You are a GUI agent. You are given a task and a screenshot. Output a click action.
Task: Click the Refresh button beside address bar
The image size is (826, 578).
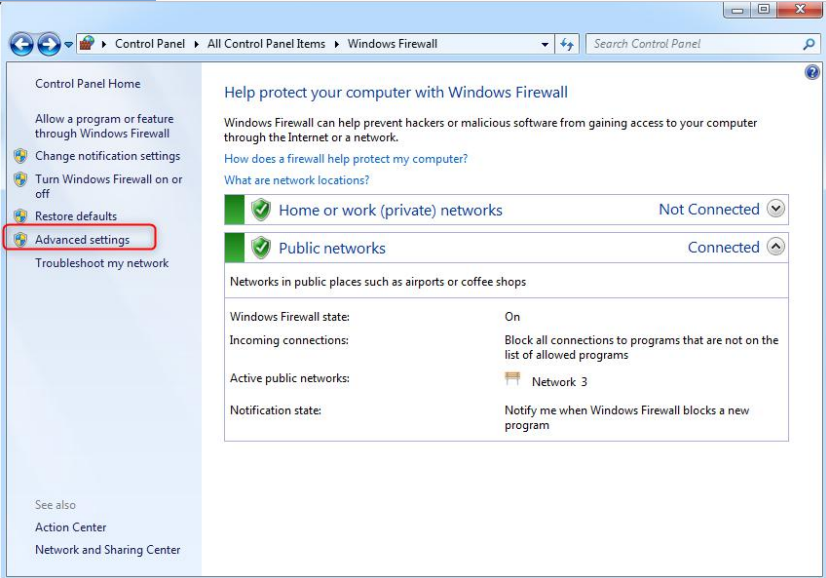pos(567,44)
